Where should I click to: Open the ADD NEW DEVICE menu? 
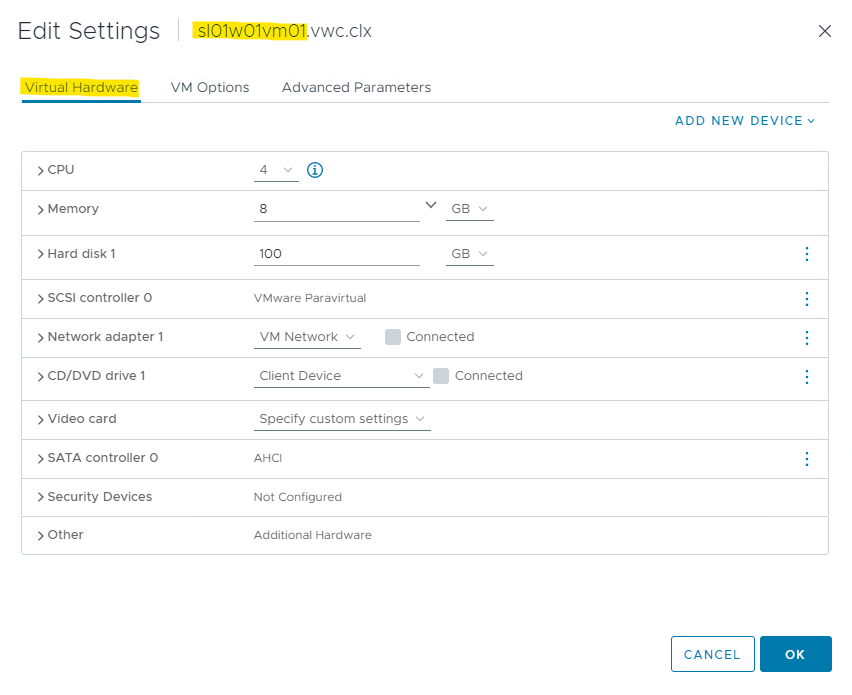point(745,121)
